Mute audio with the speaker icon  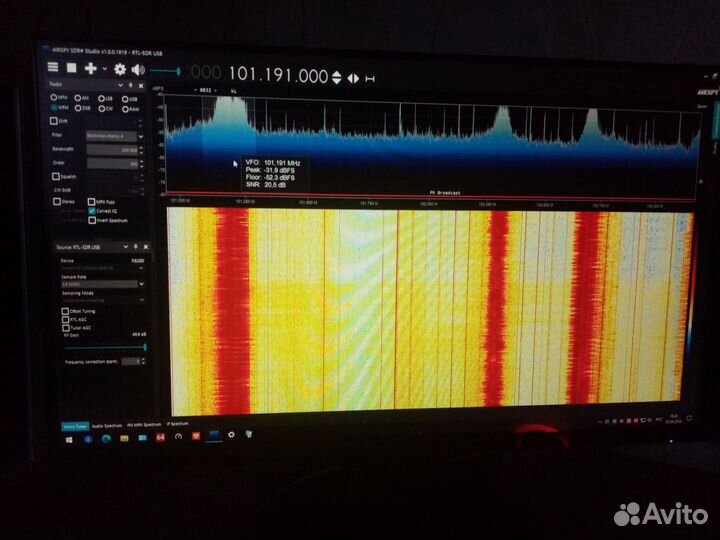pos(138,70)
